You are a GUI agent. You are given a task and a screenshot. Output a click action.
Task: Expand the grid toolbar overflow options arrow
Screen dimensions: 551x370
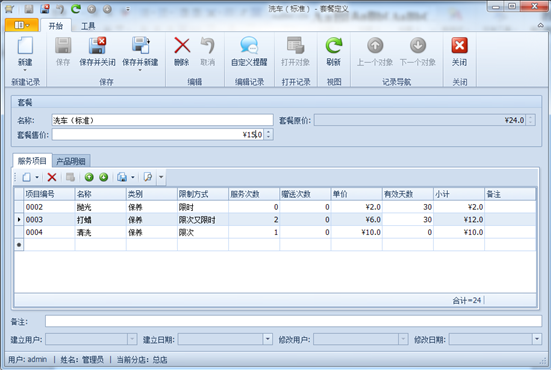(161, 177)
